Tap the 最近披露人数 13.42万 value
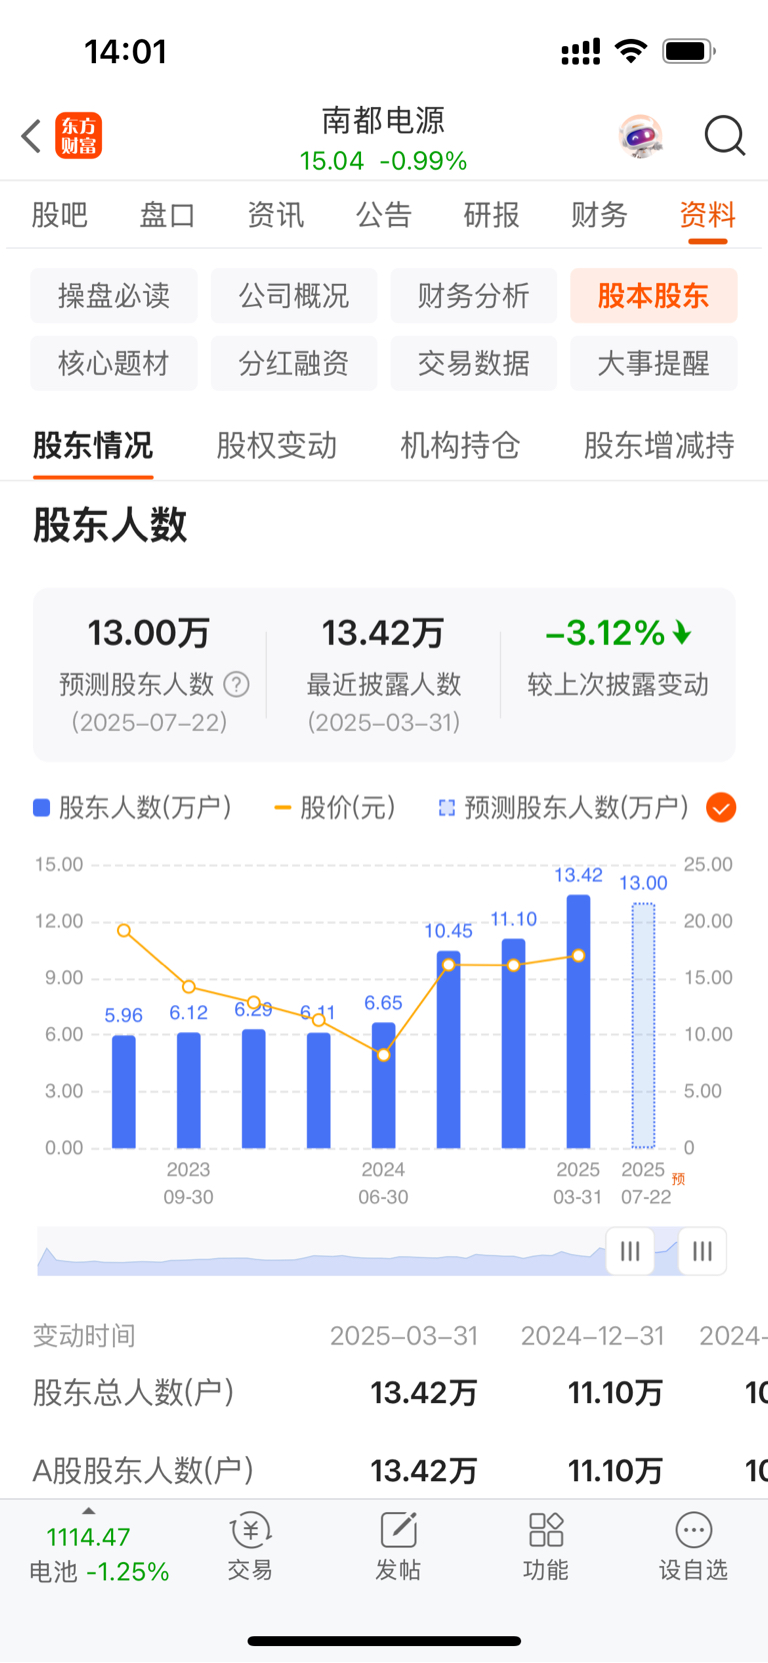 [x=383, y=633]
